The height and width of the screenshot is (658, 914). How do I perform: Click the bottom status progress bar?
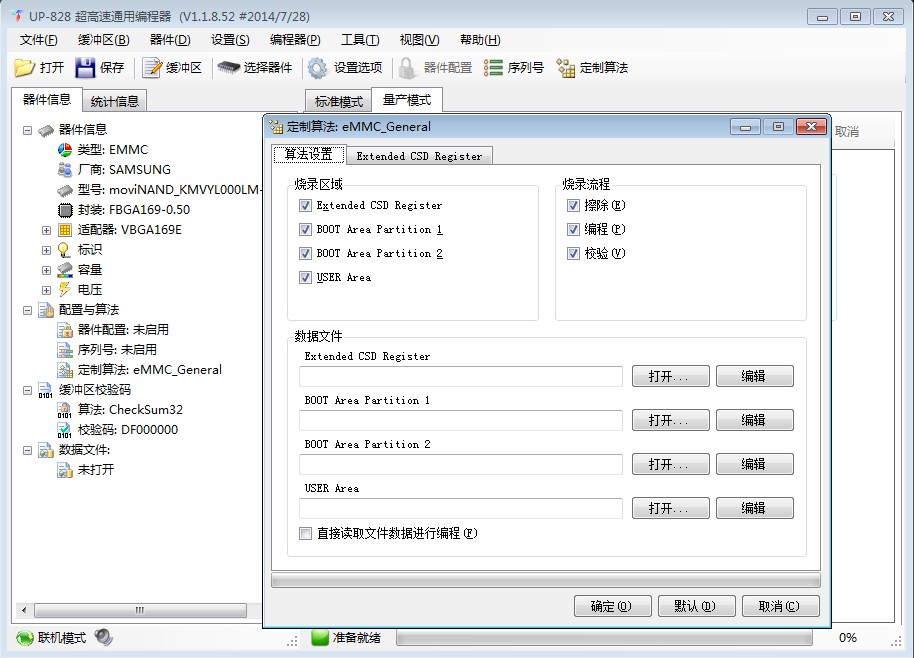(x=604, y=638)
